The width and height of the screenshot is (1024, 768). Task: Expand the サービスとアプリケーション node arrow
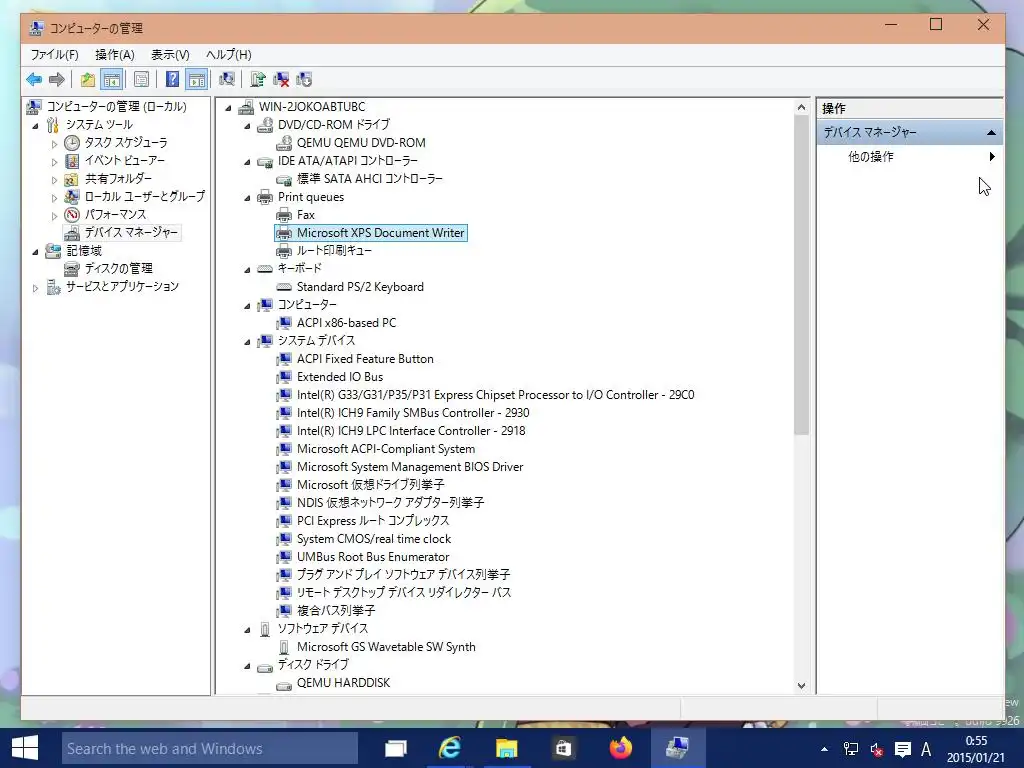coord(35,287)
